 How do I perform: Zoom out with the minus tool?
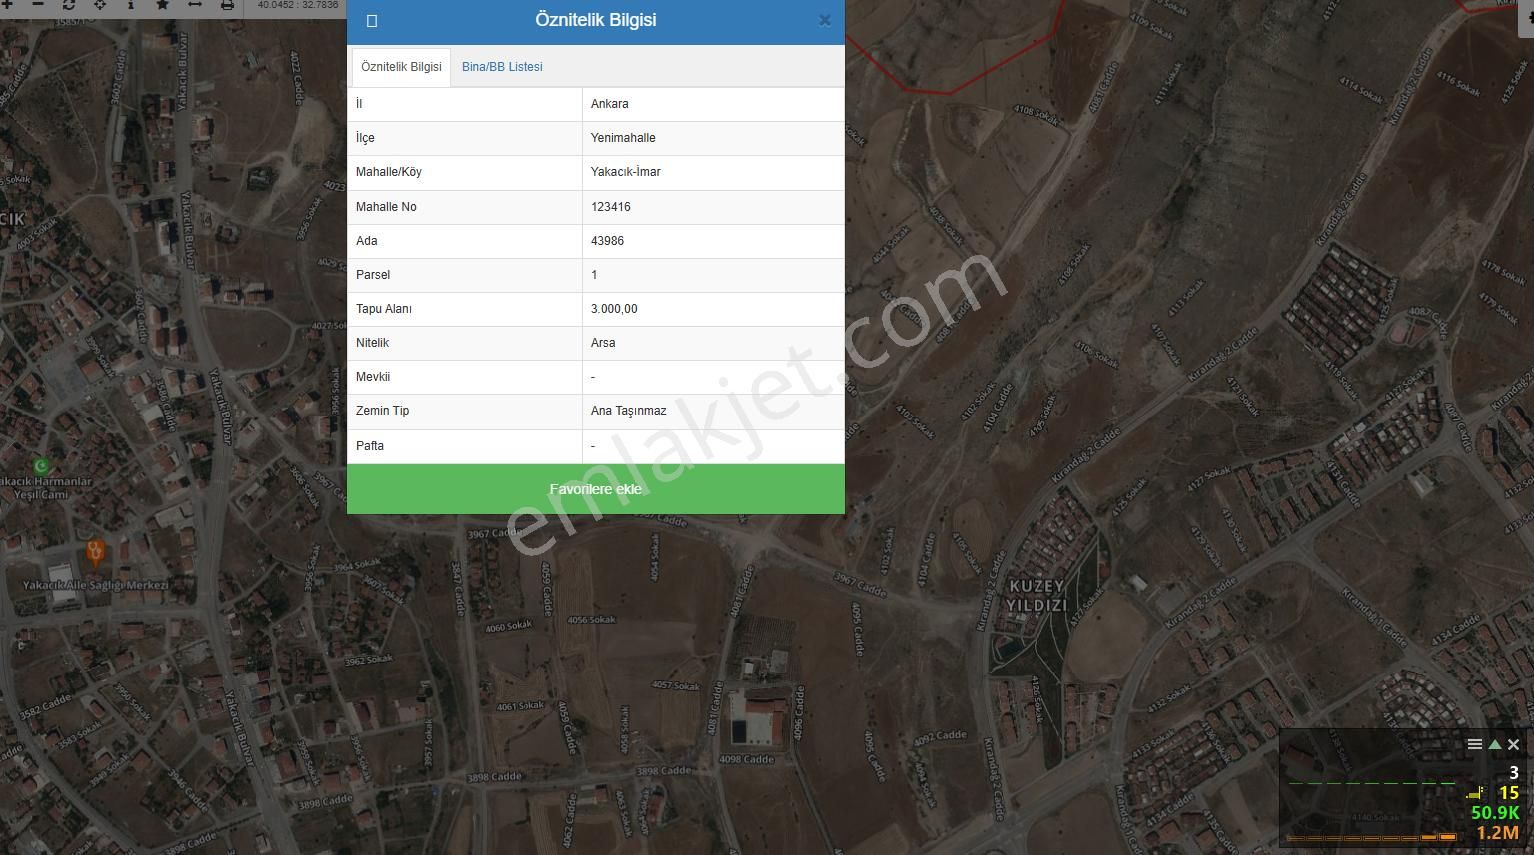click(37, 4)
